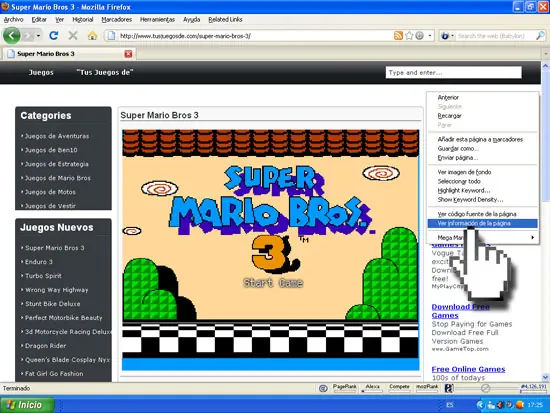Screen dimensions: 550x413
Task: Click the RSS feed icon in address bar
Action: pos(398,35)
